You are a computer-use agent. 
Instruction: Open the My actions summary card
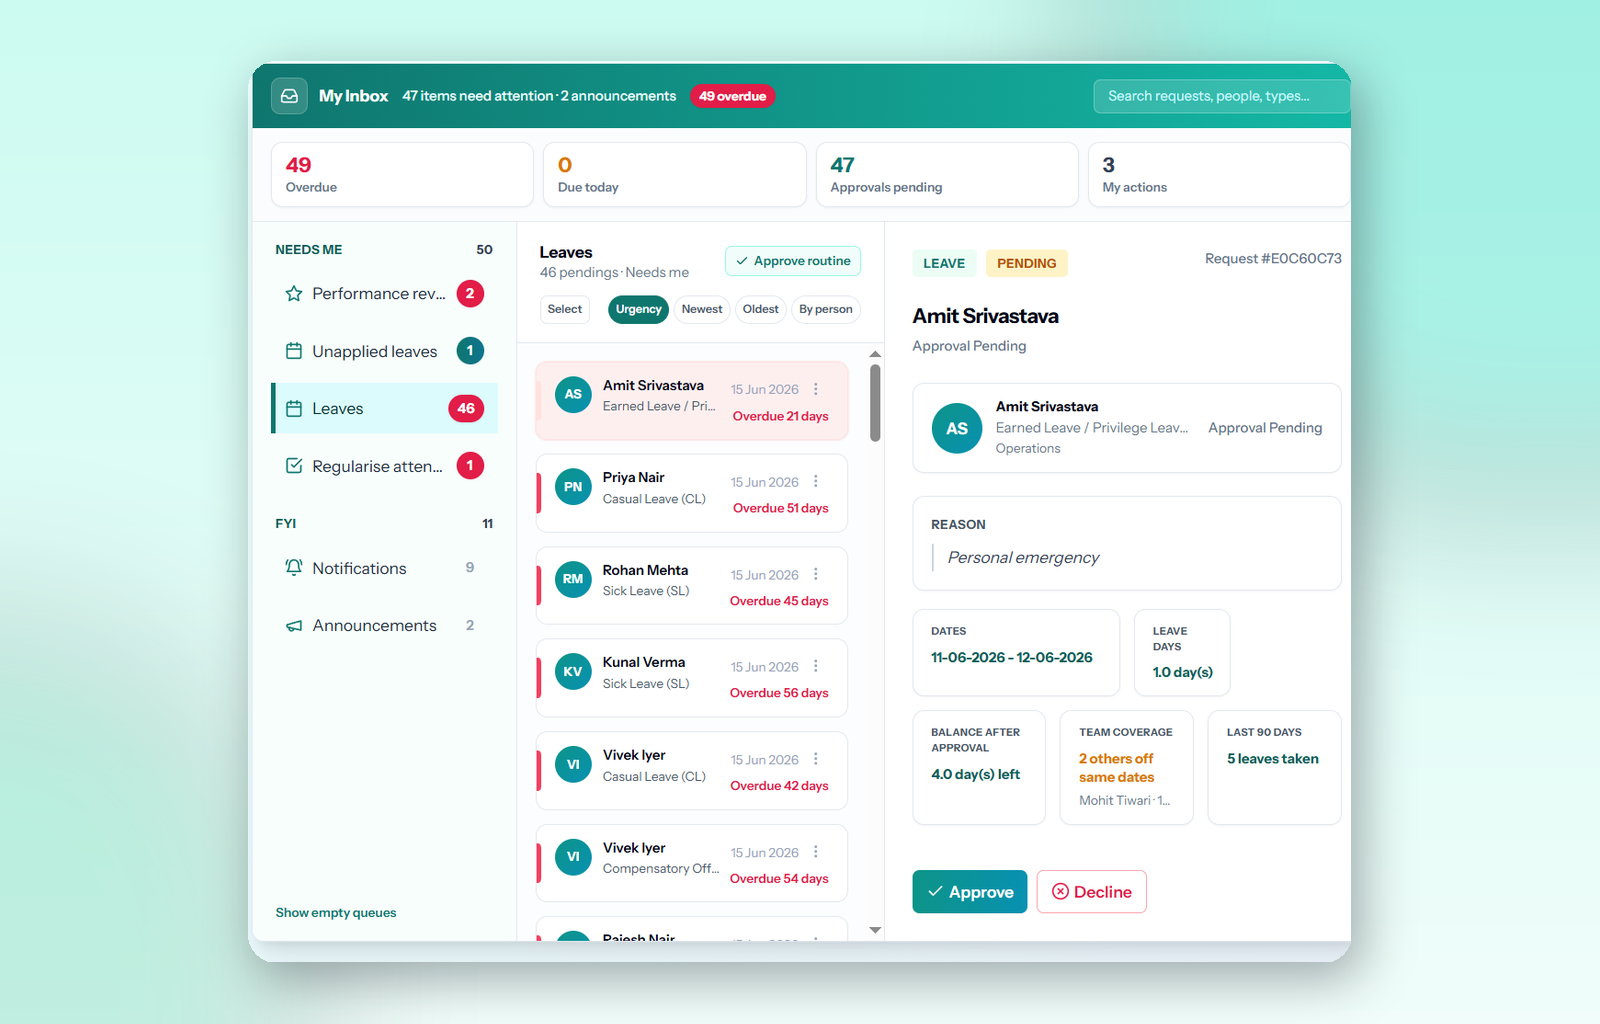pos(1219,175)
